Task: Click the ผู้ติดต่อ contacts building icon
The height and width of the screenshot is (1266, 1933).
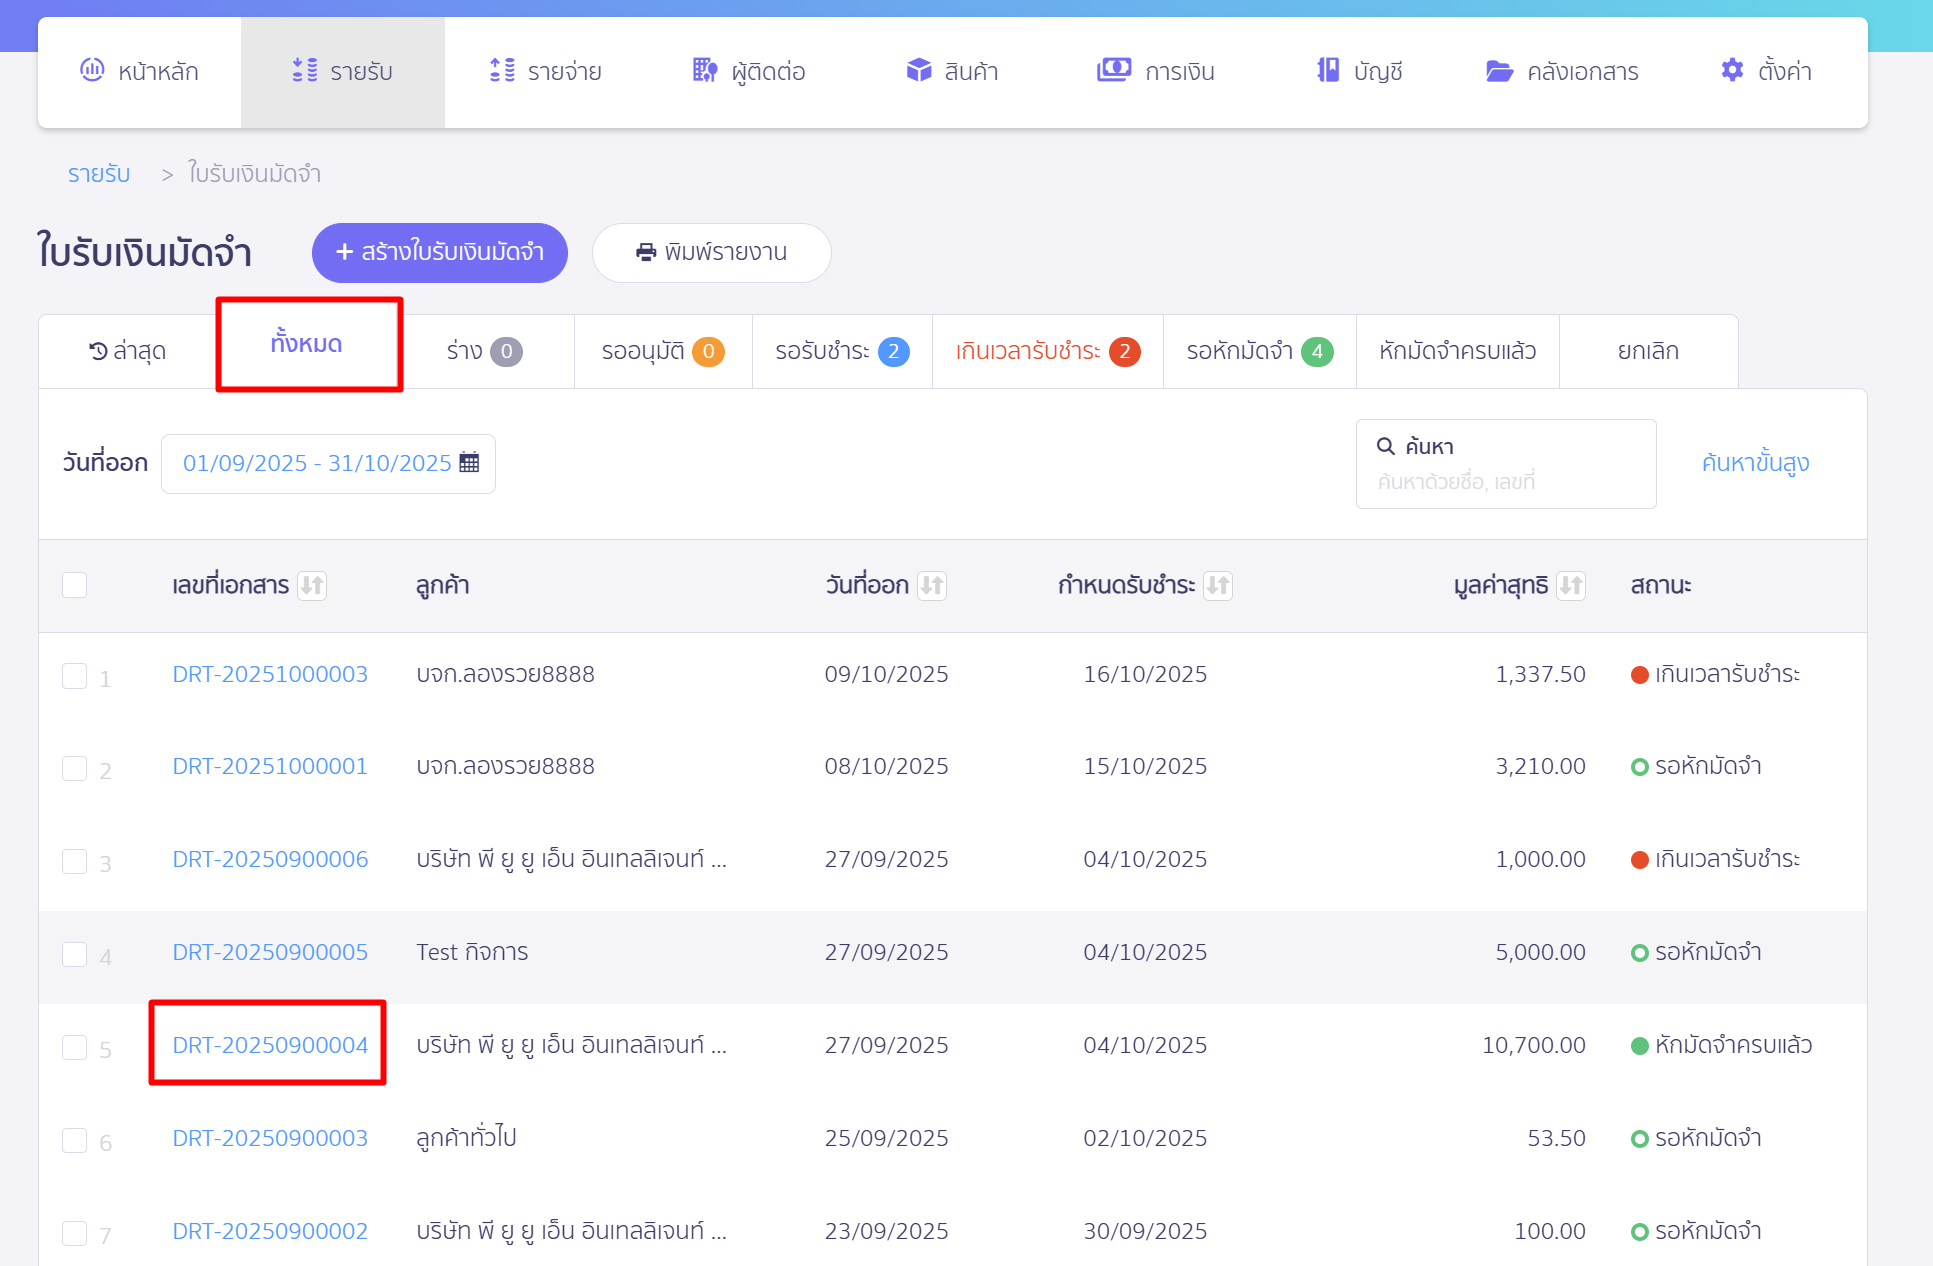Action: point(705,70)
